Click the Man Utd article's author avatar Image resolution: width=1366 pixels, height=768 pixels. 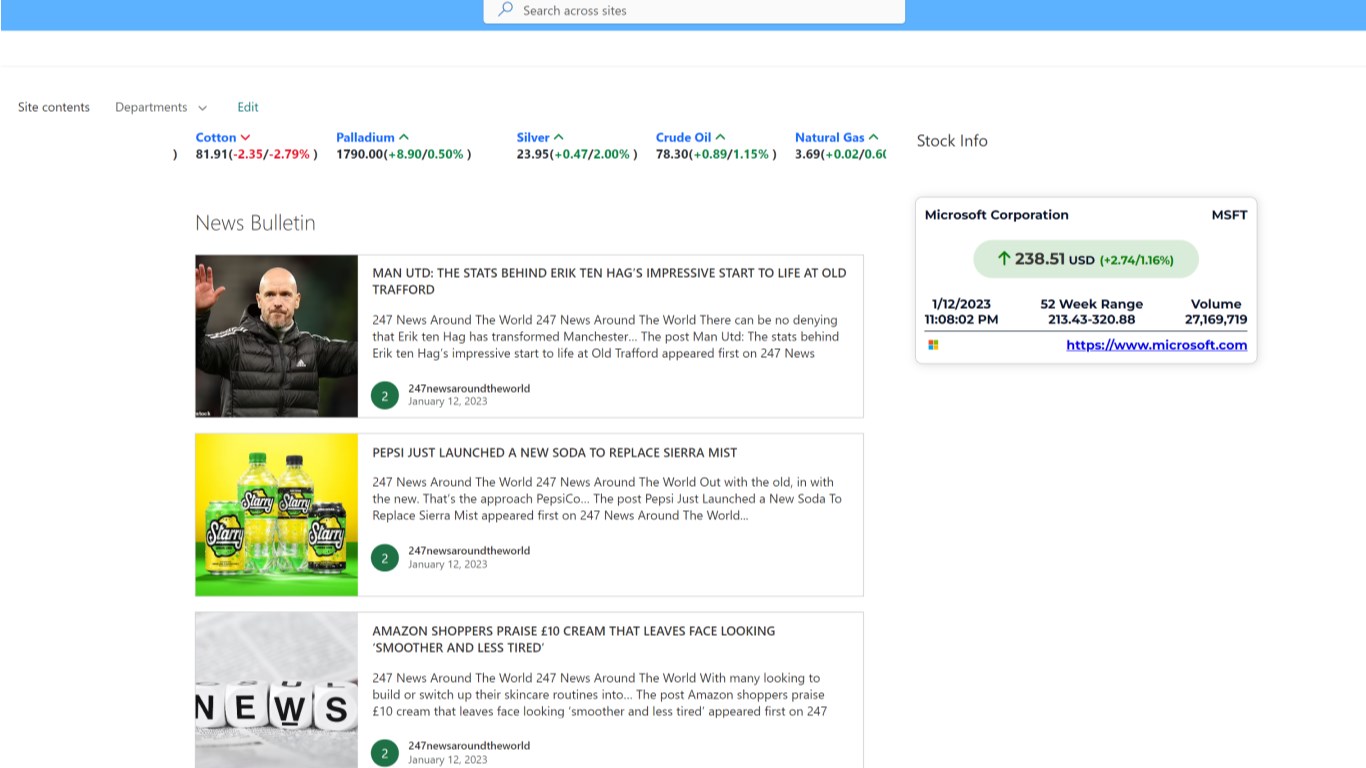tap(385, 395)
